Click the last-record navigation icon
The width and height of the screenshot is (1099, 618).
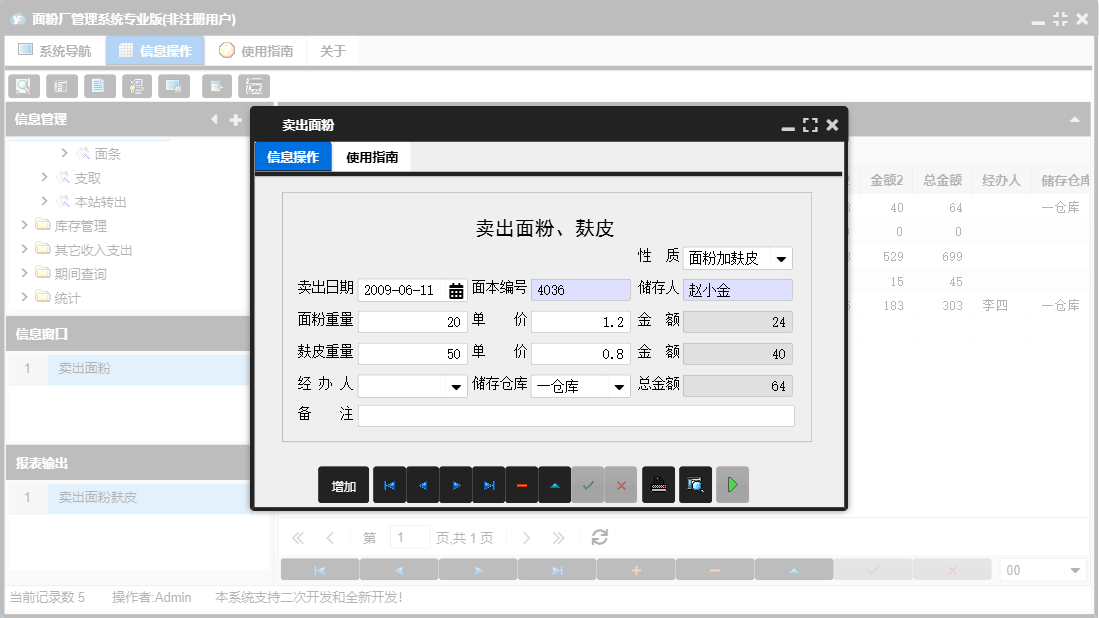click(489, 484)
